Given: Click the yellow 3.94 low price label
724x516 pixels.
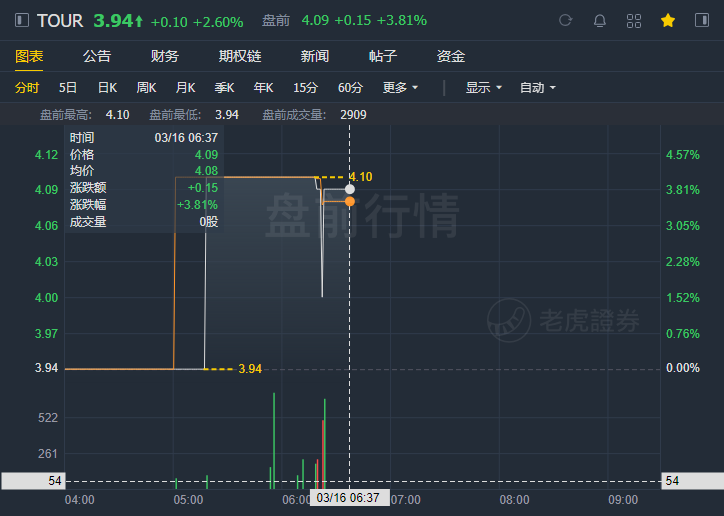Looking at the screenshot, I should pos(250,369).
